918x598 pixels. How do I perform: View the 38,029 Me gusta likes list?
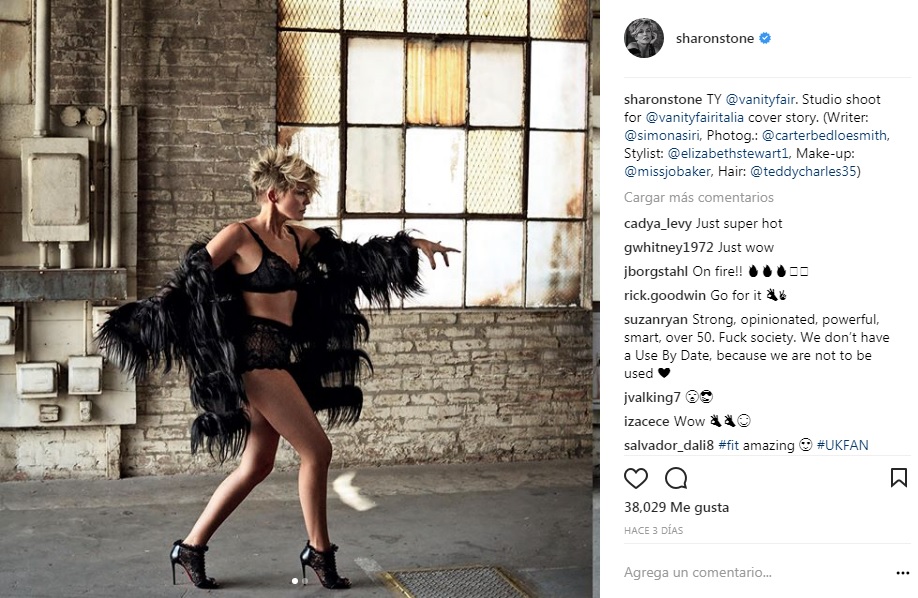coord(676,507)
